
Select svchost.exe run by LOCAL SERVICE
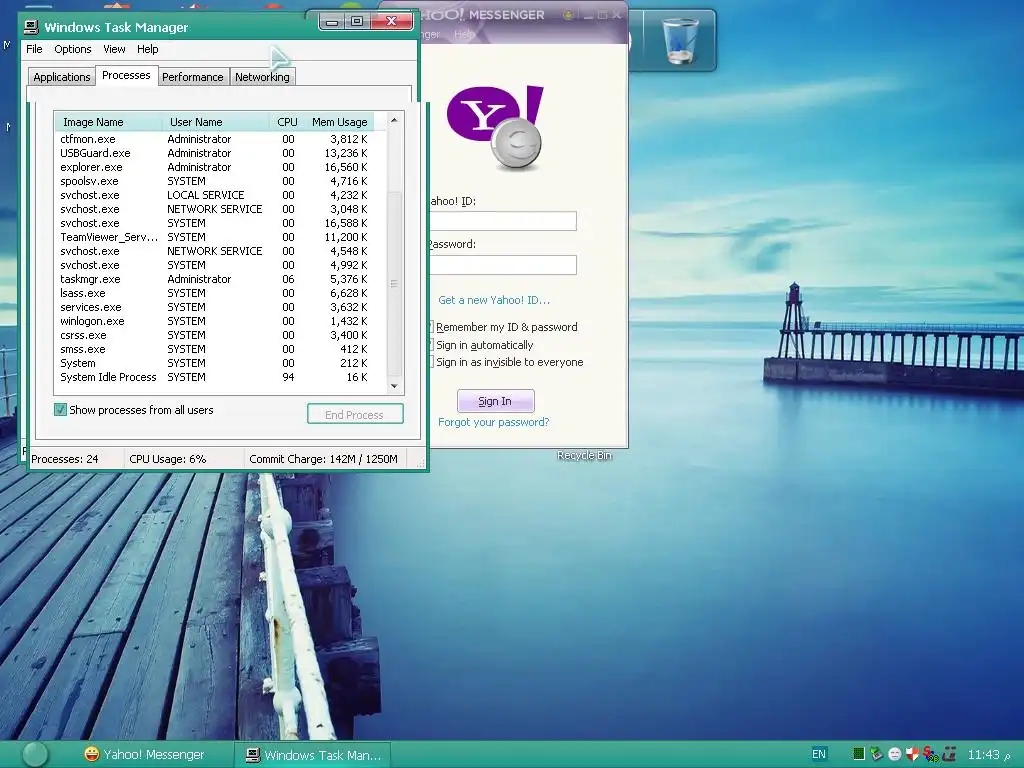tap(214, 195)
